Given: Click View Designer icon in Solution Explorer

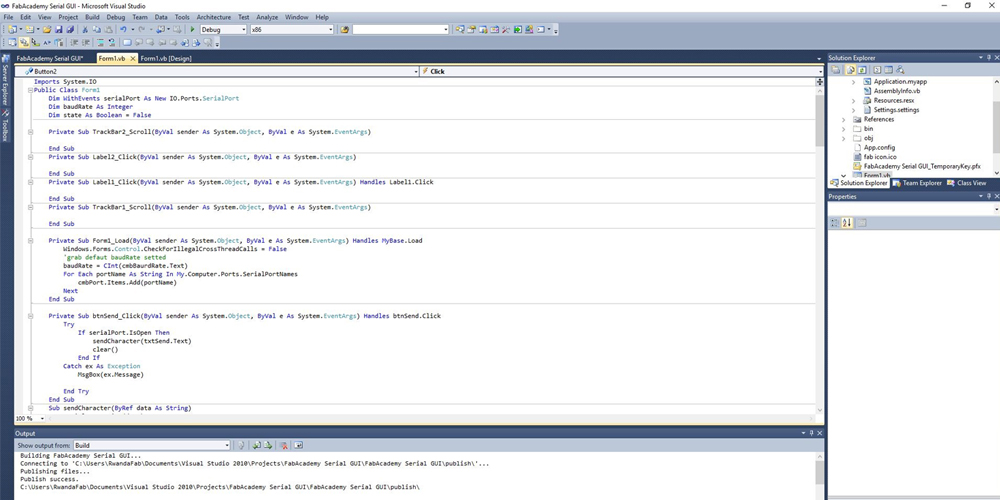Looking at the screenshot, I should [x=888, y=70].
